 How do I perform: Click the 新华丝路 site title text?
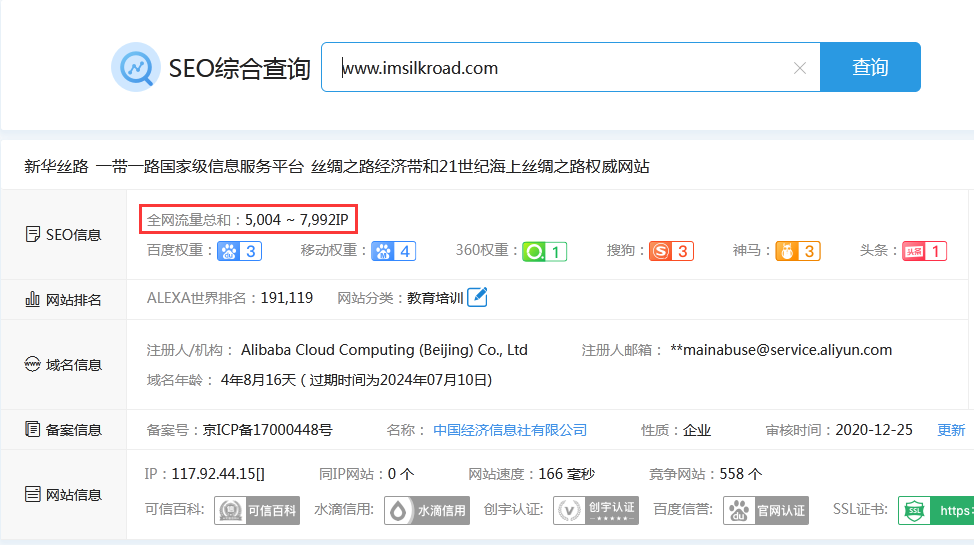click(x=57, y=167)
